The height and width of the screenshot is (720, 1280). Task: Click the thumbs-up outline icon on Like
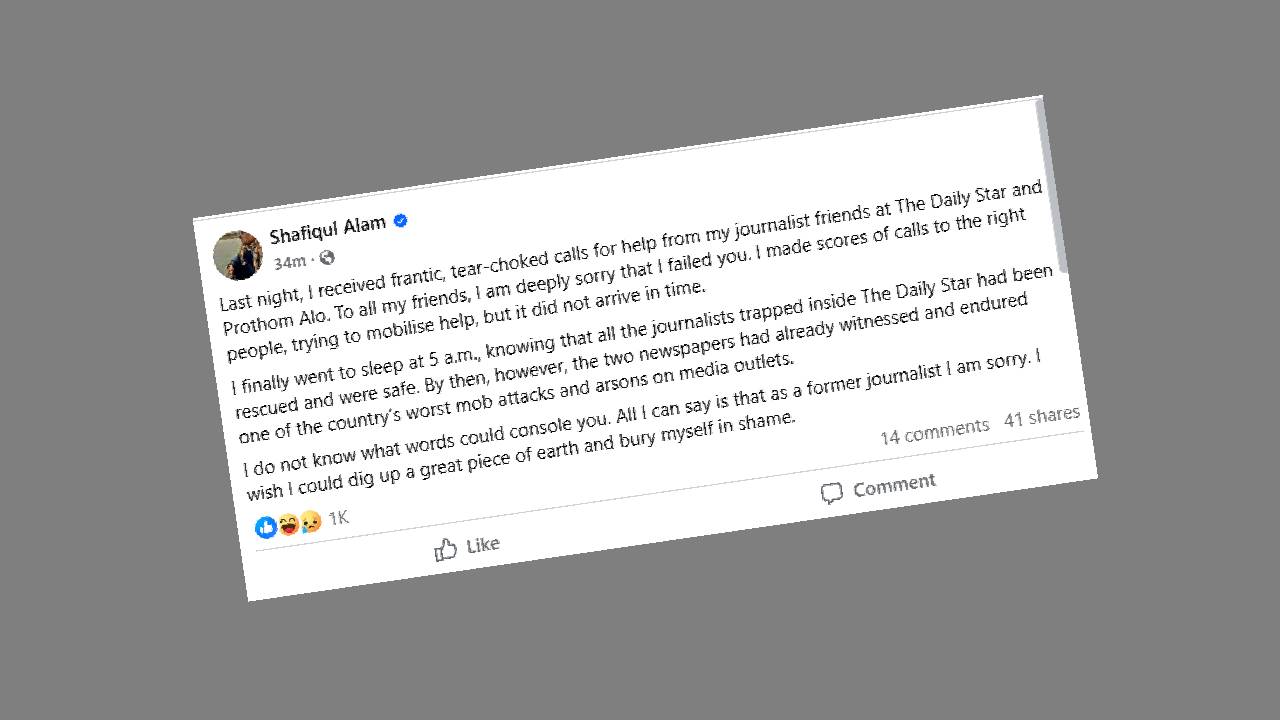coord(446,549)
